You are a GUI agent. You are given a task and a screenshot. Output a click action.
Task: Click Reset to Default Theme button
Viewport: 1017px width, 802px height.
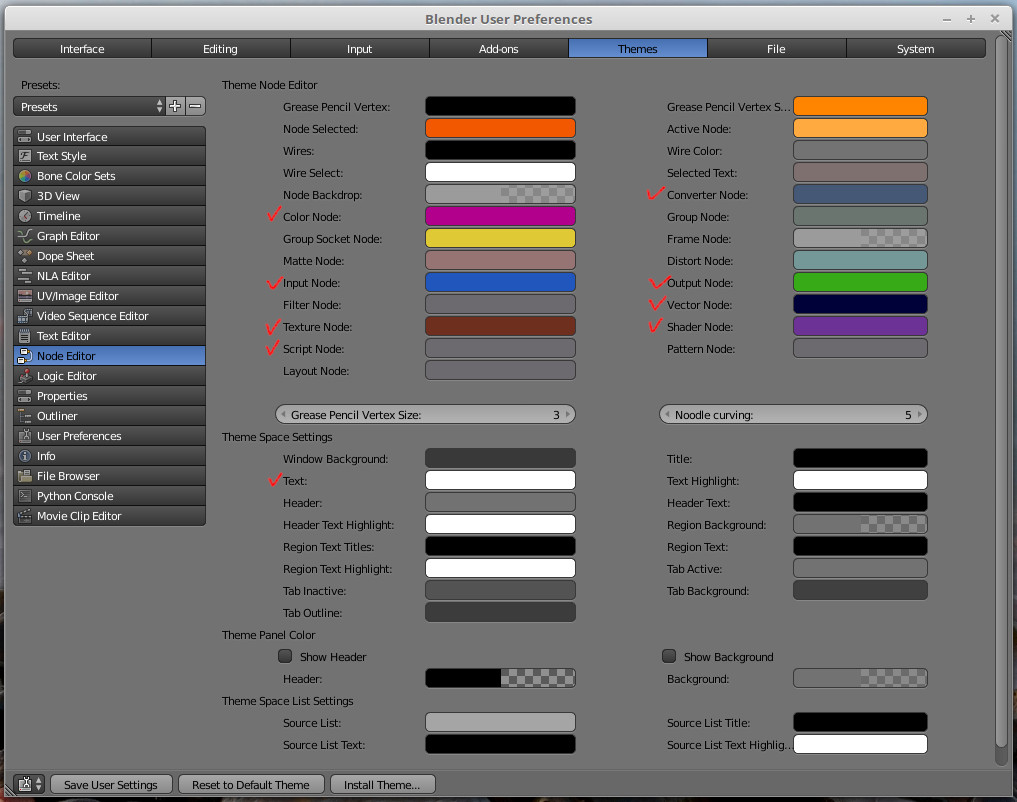[x=251, y=784]
